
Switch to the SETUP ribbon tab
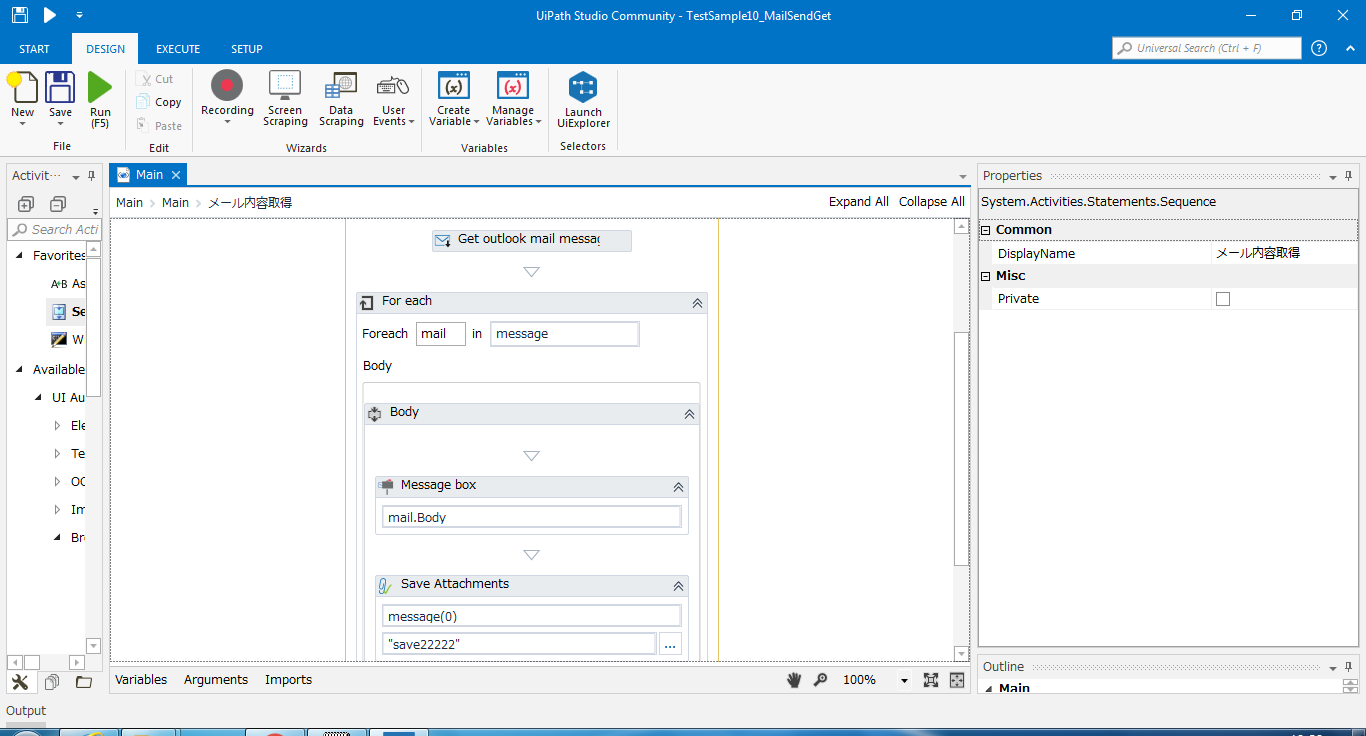247,49
